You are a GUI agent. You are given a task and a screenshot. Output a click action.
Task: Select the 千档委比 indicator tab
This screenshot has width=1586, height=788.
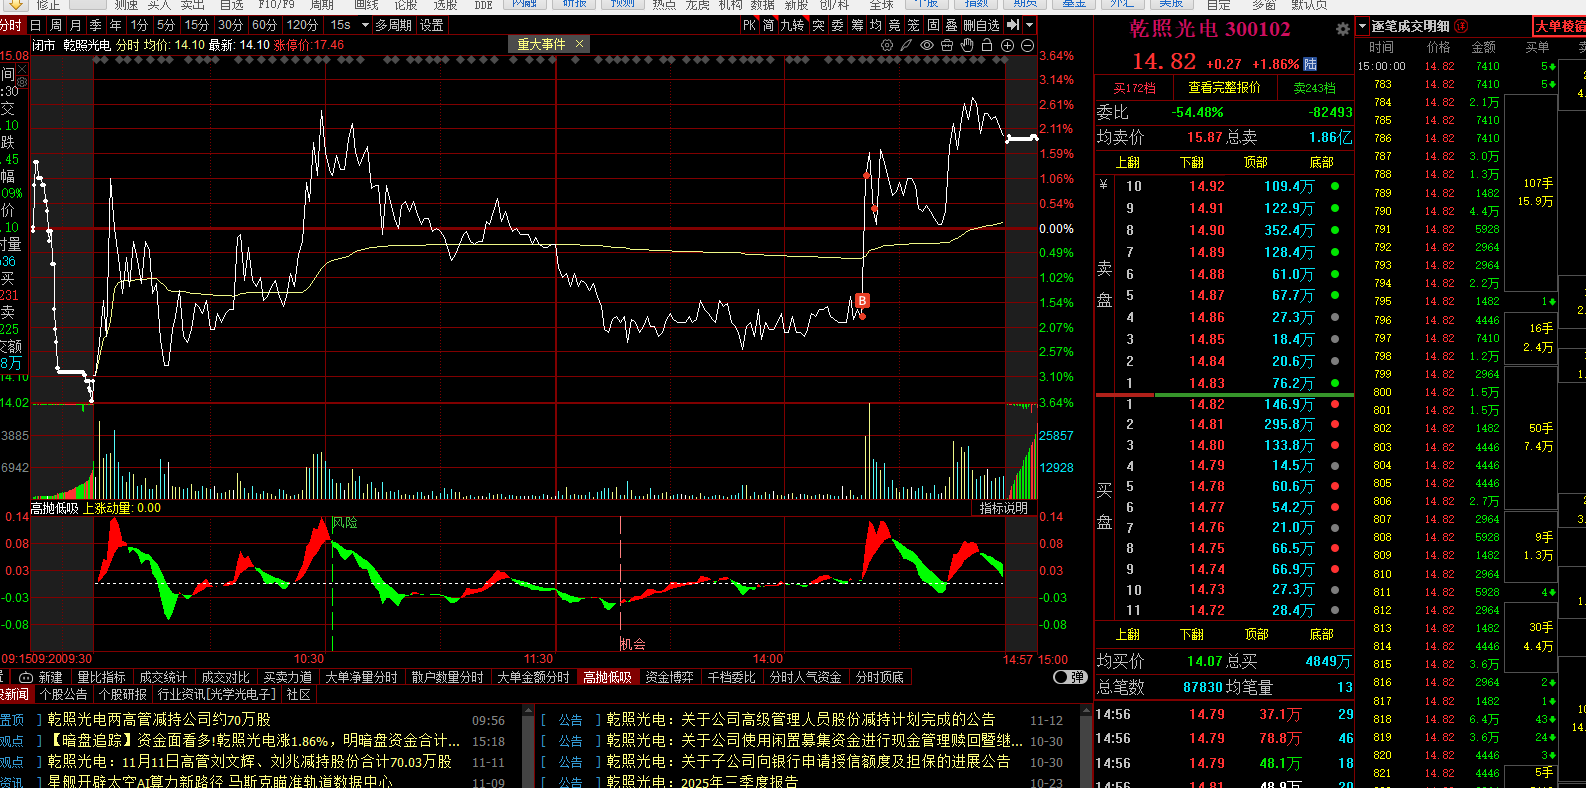pos(731,677)
